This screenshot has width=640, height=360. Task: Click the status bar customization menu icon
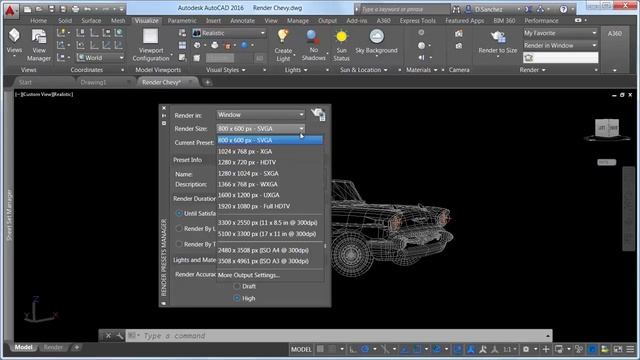[631, 349]
